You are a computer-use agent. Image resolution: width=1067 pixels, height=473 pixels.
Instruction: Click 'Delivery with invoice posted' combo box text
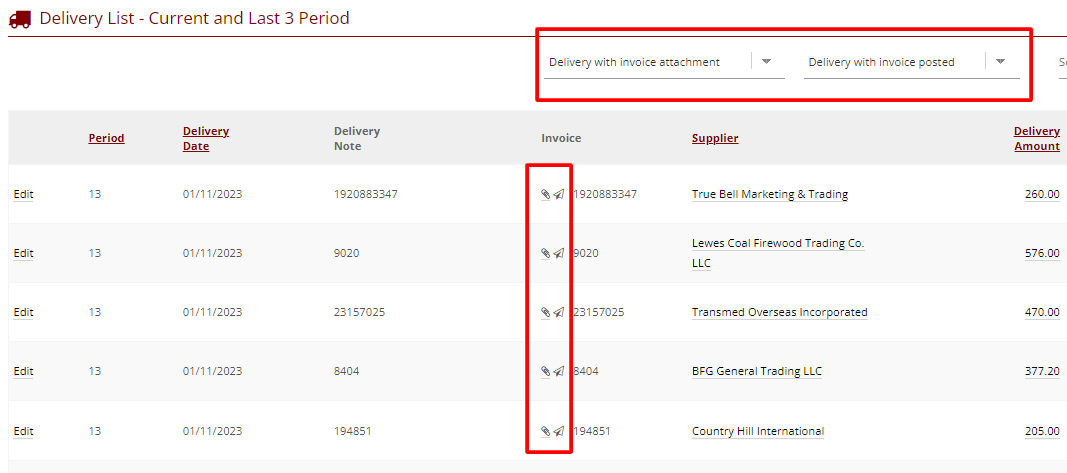coord(881,62)
